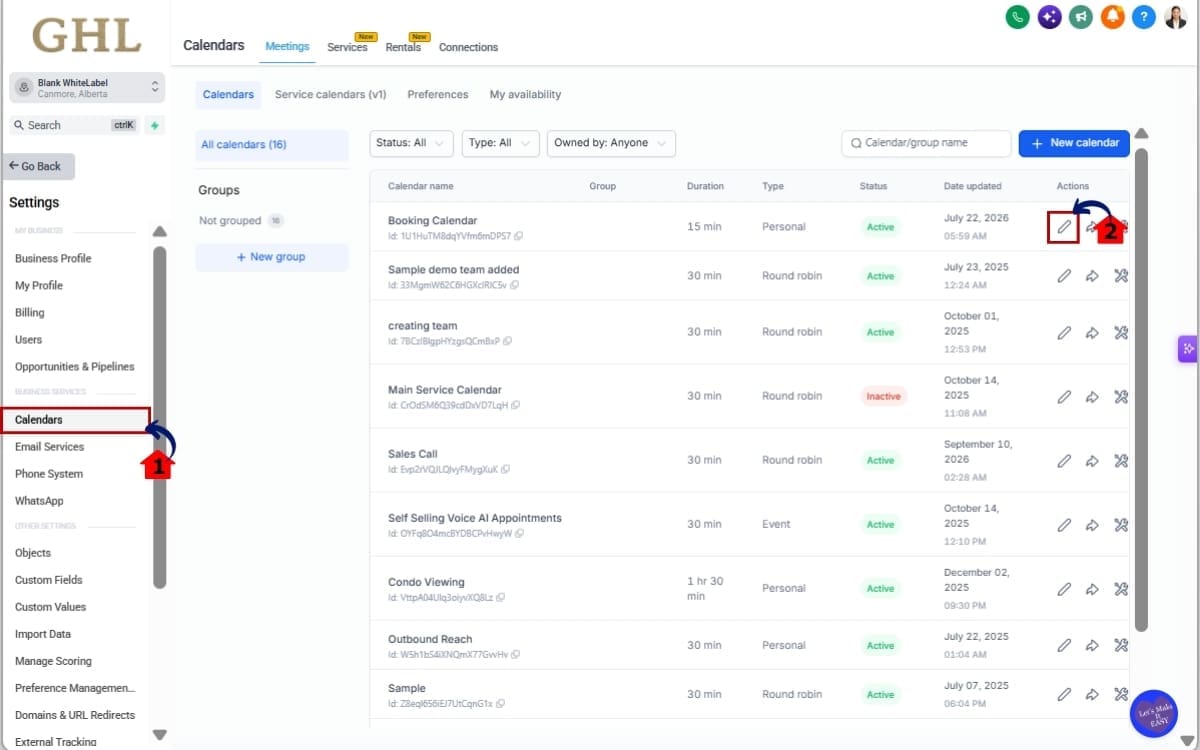Viewport: 1200px width, 750px height.
Task: Edit Self Selling Voice AI Appointments calendar
Action: tap(1064, 525)
